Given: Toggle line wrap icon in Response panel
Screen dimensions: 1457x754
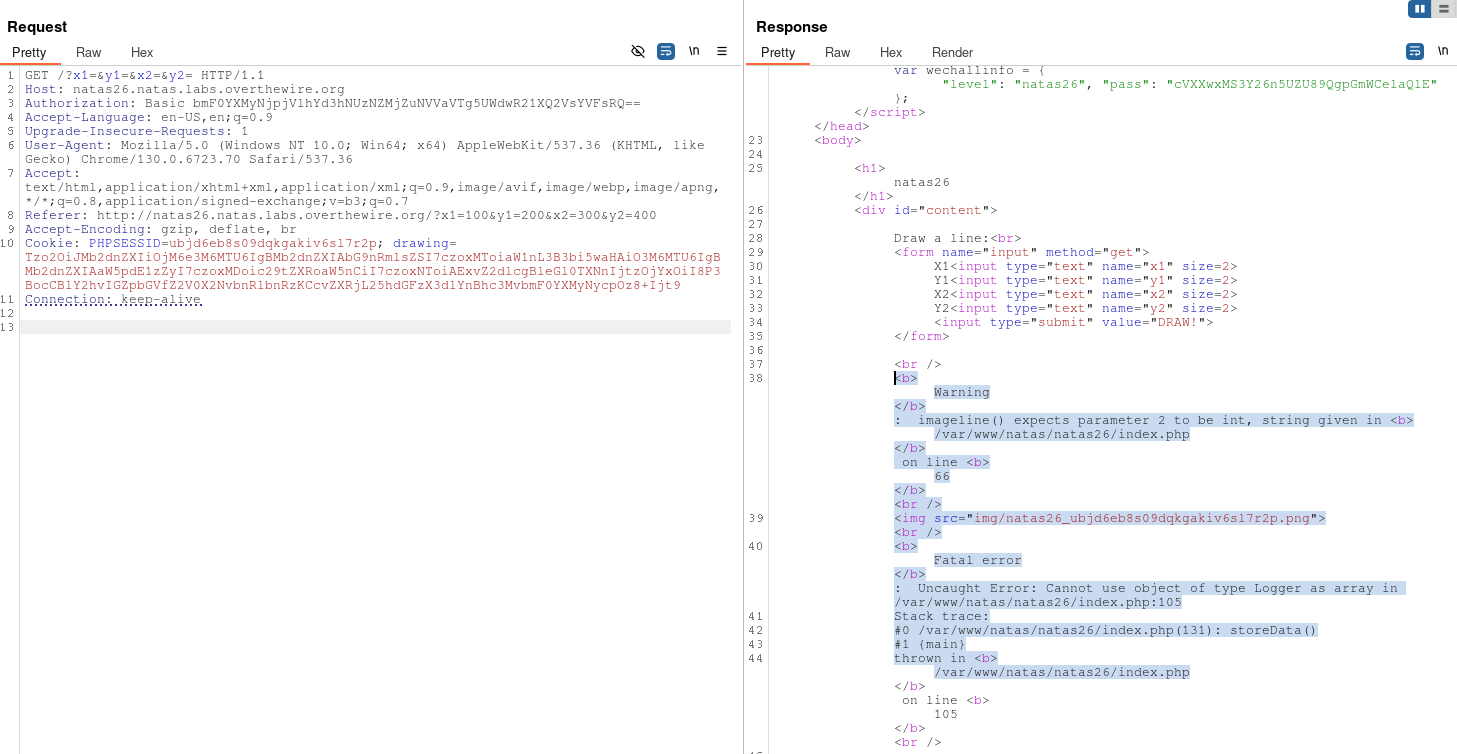Looking at the screenshot, I should 1415,51.
